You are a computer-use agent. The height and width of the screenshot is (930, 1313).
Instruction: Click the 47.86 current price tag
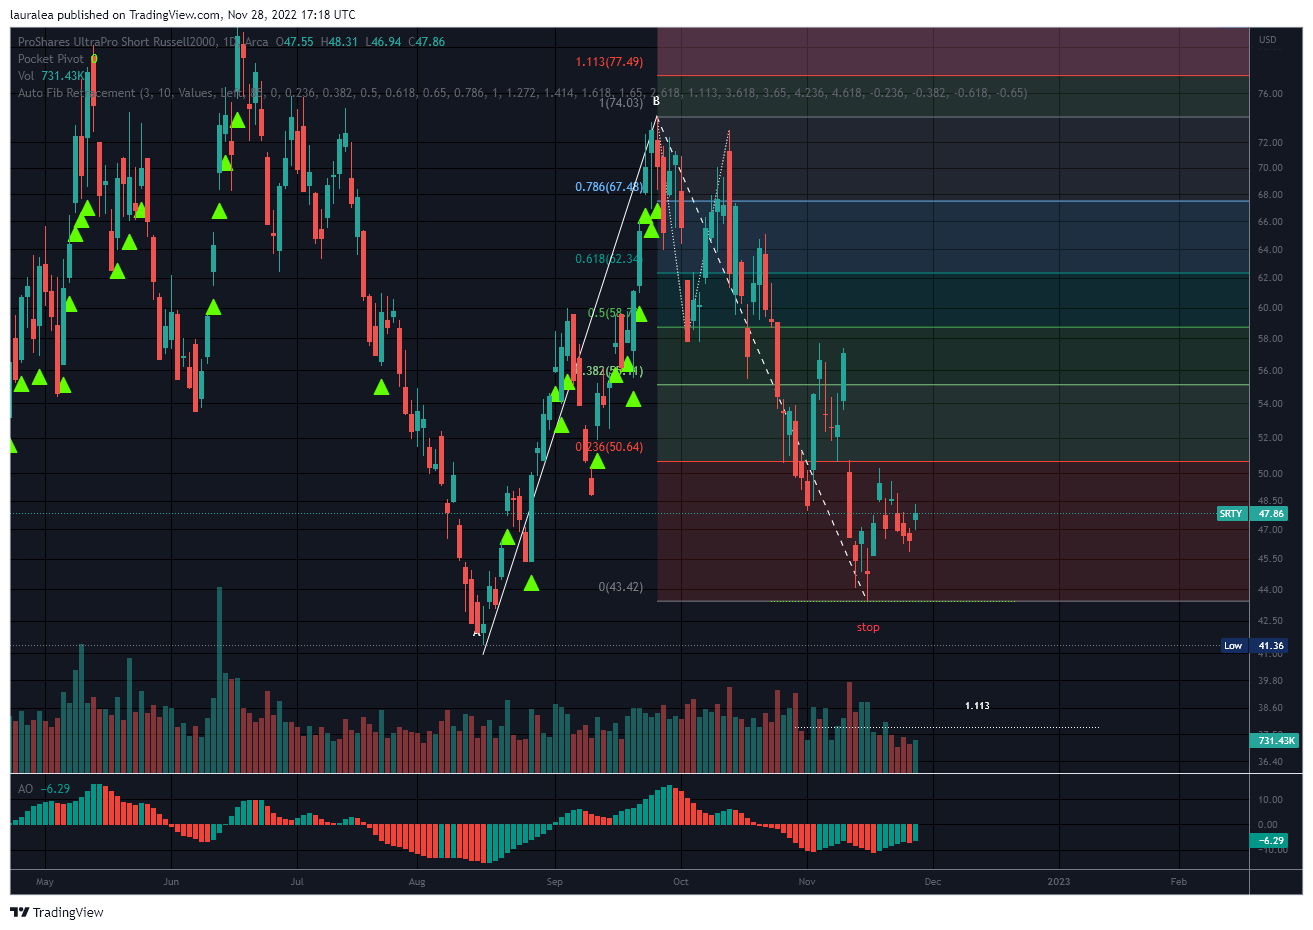(x=1271, y=514)
